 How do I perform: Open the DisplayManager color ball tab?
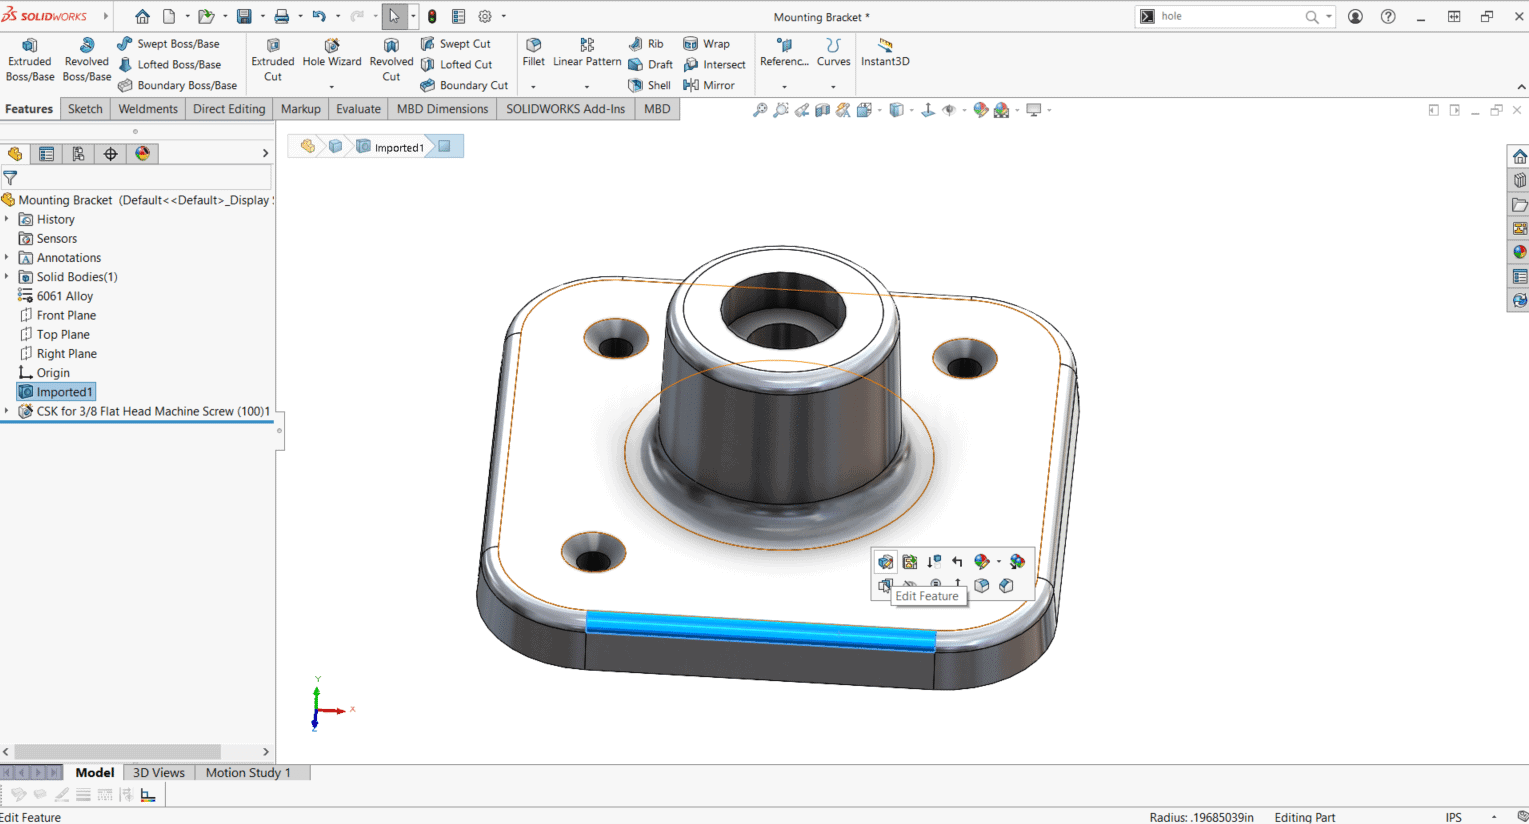click(143, 154)
